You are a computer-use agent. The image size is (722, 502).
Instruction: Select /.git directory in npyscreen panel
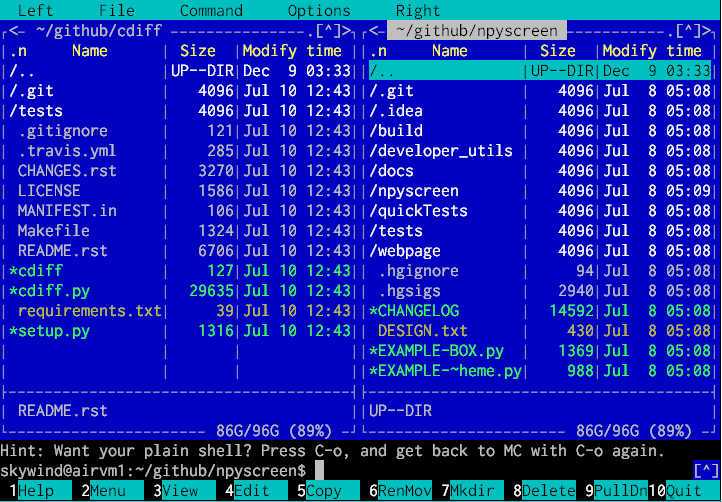[x=540, y=91]
